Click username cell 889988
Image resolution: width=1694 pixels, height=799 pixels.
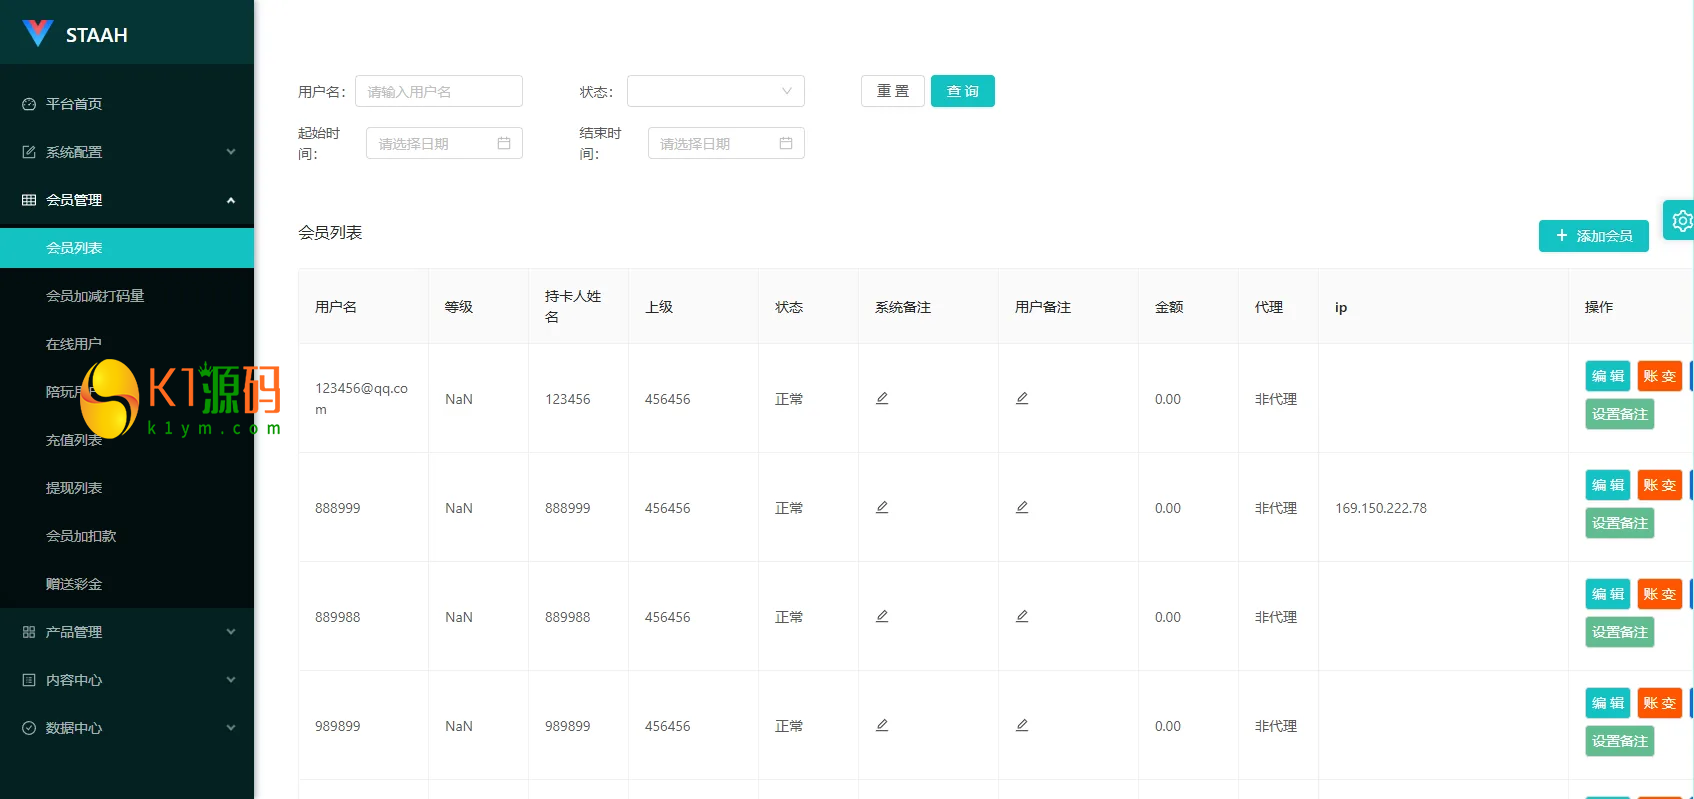pyautogui.click(x=338, y=617)
